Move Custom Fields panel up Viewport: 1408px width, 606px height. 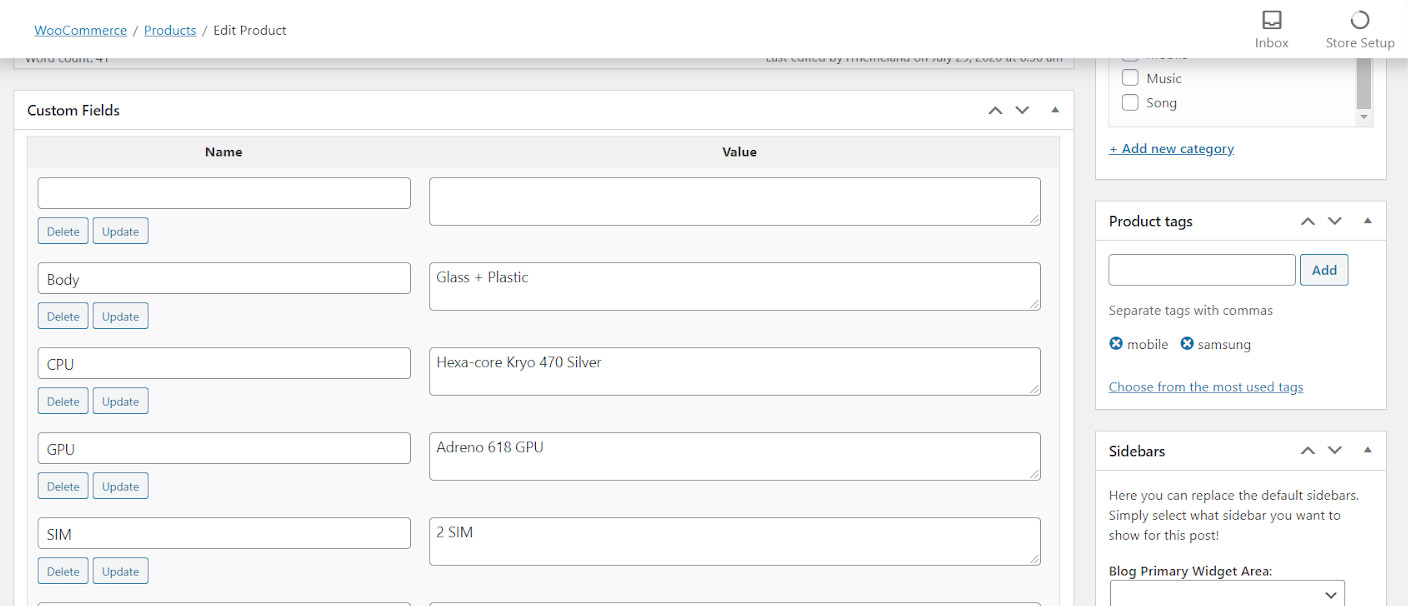995,110
